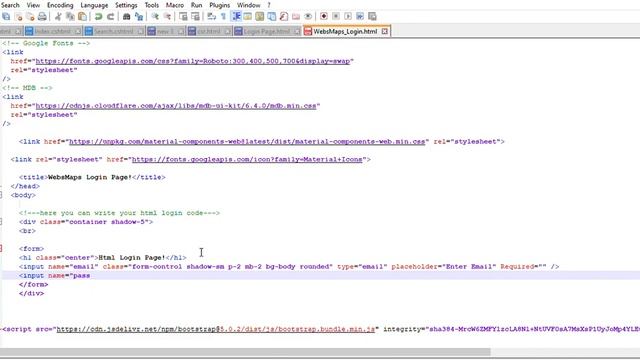Viewport: 640px width, 360px height.
Task: Open the Tools menu
Action: (151, 5)
